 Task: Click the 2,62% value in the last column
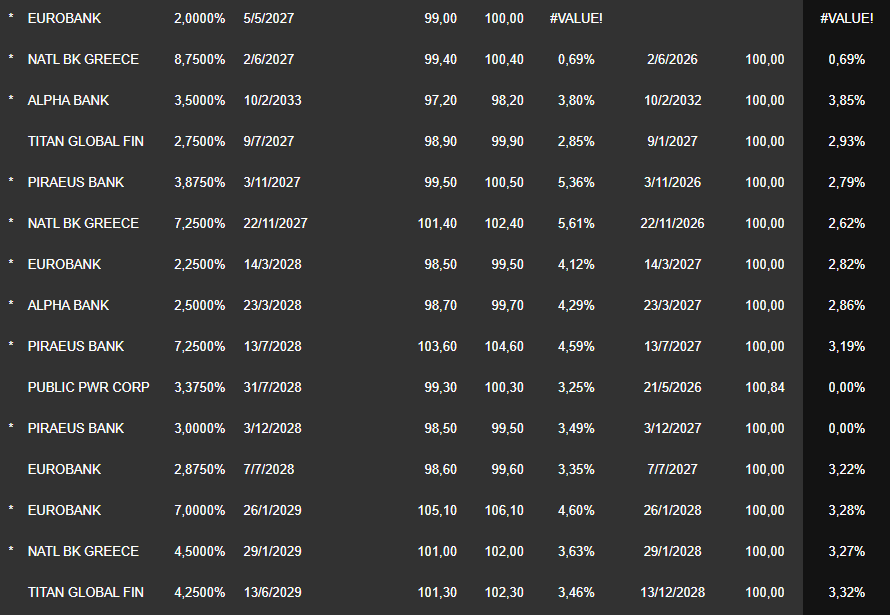point(846,223)
